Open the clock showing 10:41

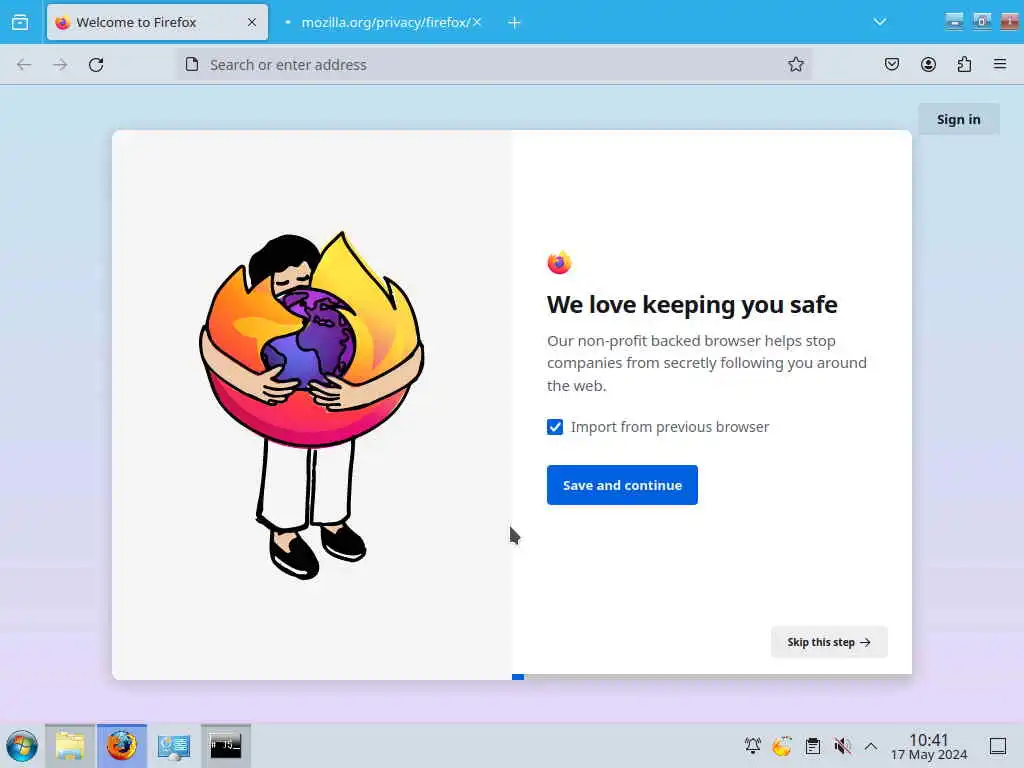929,746
